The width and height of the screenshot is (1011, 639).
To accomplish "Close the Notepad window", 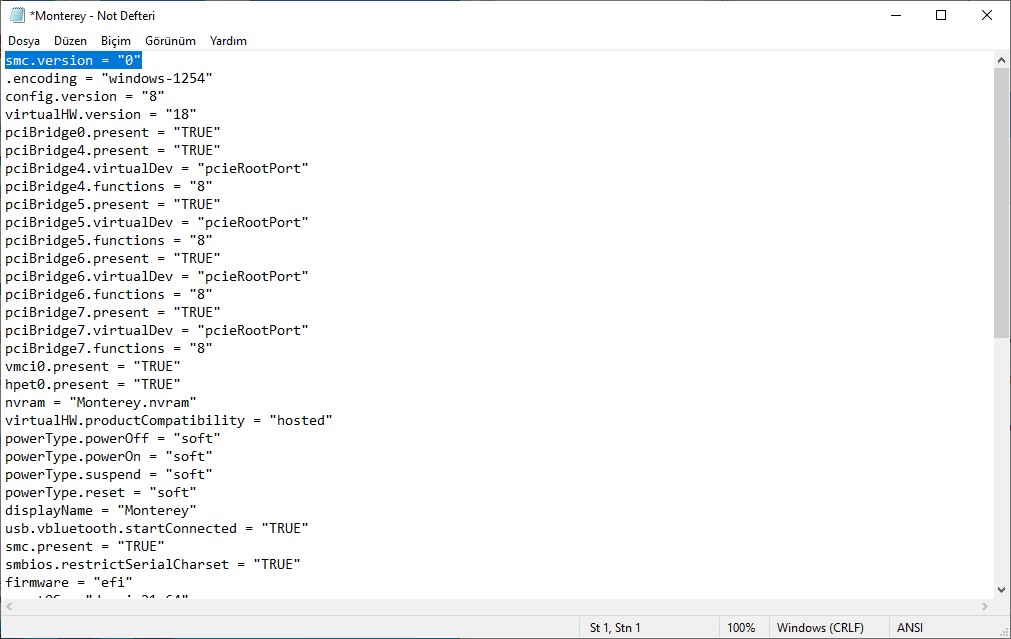I will click(x=986, y=15).
